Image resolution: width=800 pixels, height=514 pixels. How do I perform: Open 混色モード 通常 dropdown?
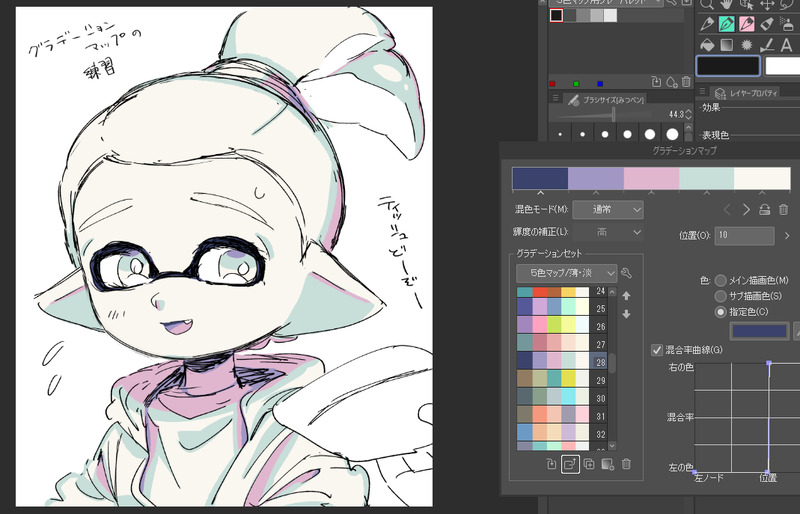click(x=608, y=209)
